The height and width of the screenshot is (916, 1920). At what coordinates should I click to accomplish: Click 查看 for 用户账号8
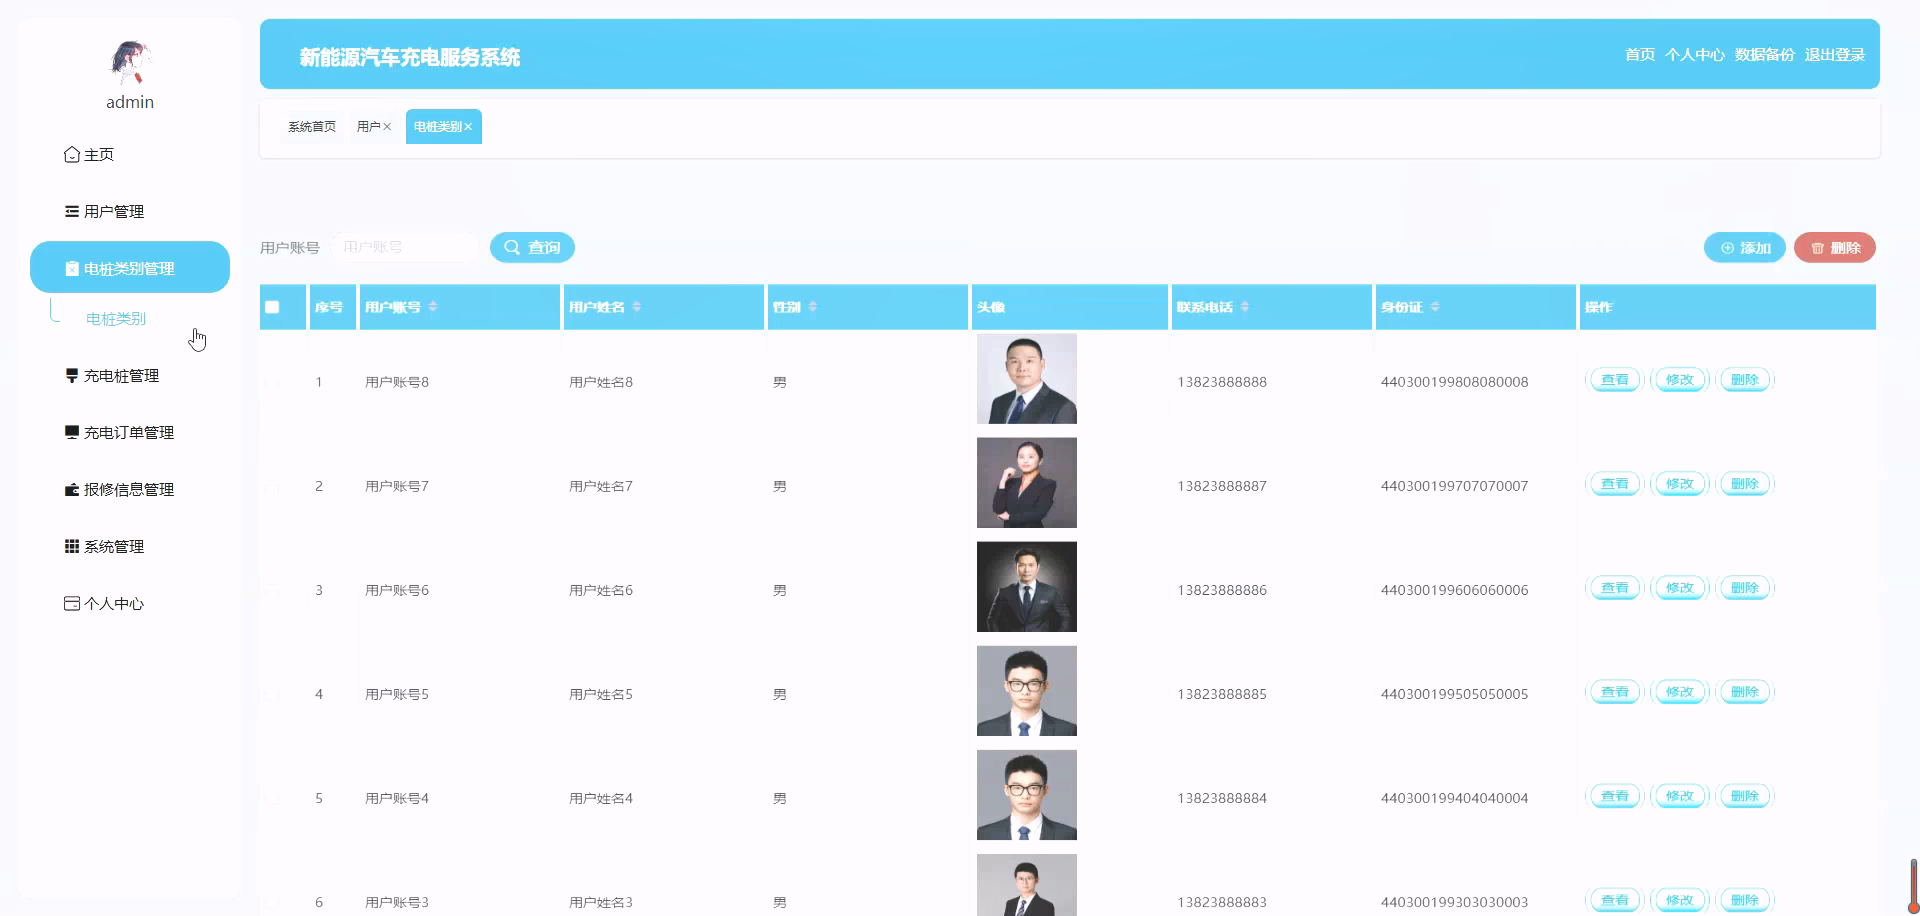click(1615, 380)
